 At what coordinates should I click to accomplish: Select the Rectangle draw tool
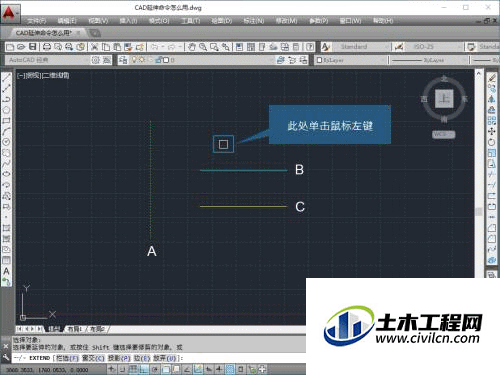tap(6, 121)
